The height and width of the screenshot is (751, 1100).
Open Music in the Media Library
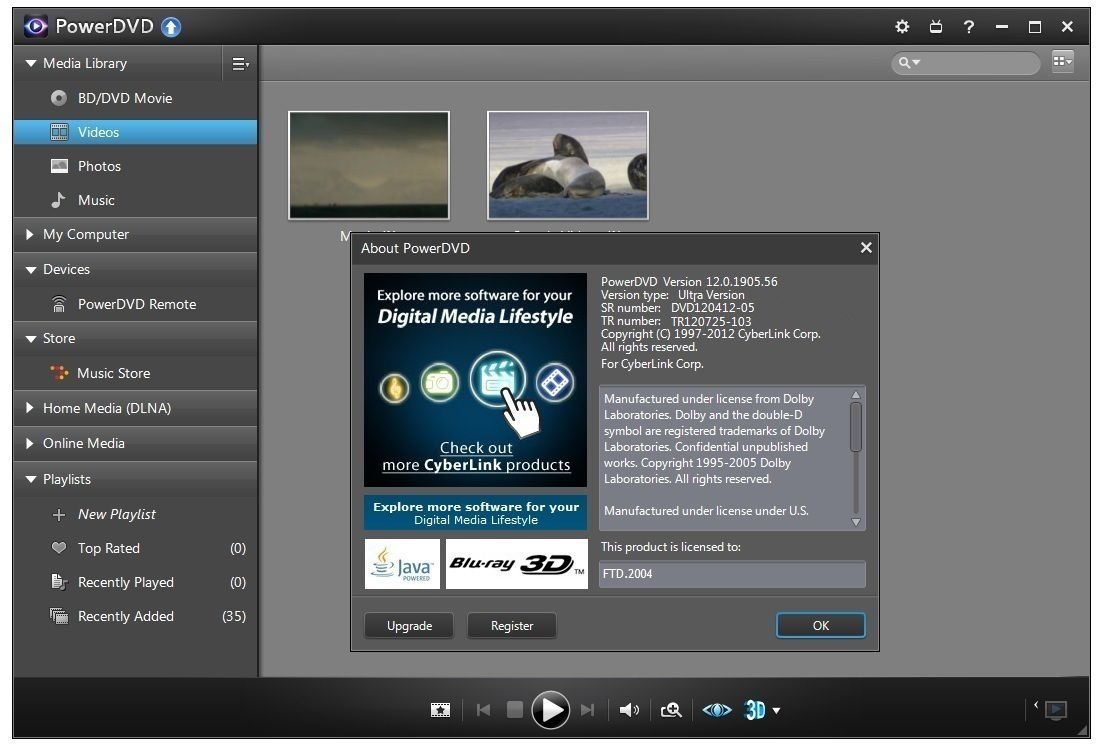pos(135,200)
